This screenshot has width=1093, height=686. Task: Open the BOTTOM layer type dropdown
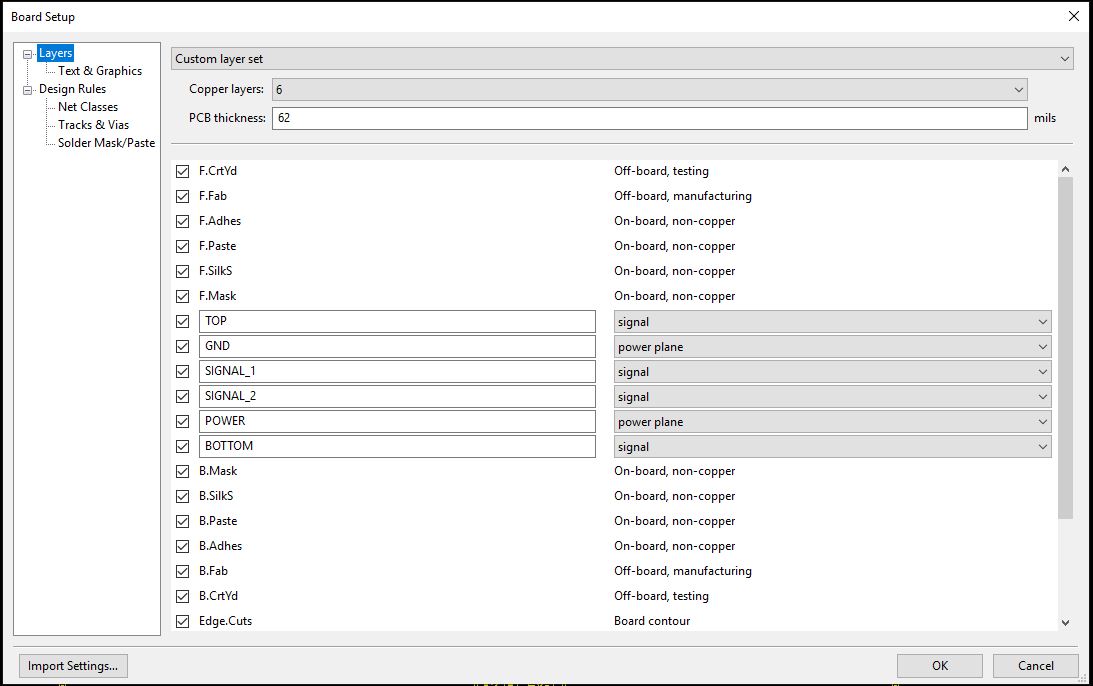click(x=832, y=447)
